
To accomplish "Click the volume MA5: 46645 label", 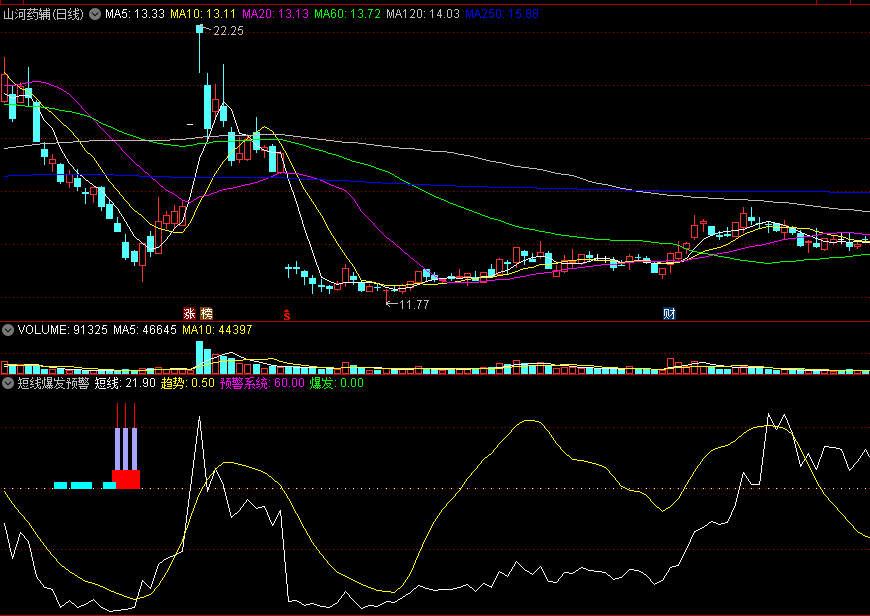I will click(145, 330).
